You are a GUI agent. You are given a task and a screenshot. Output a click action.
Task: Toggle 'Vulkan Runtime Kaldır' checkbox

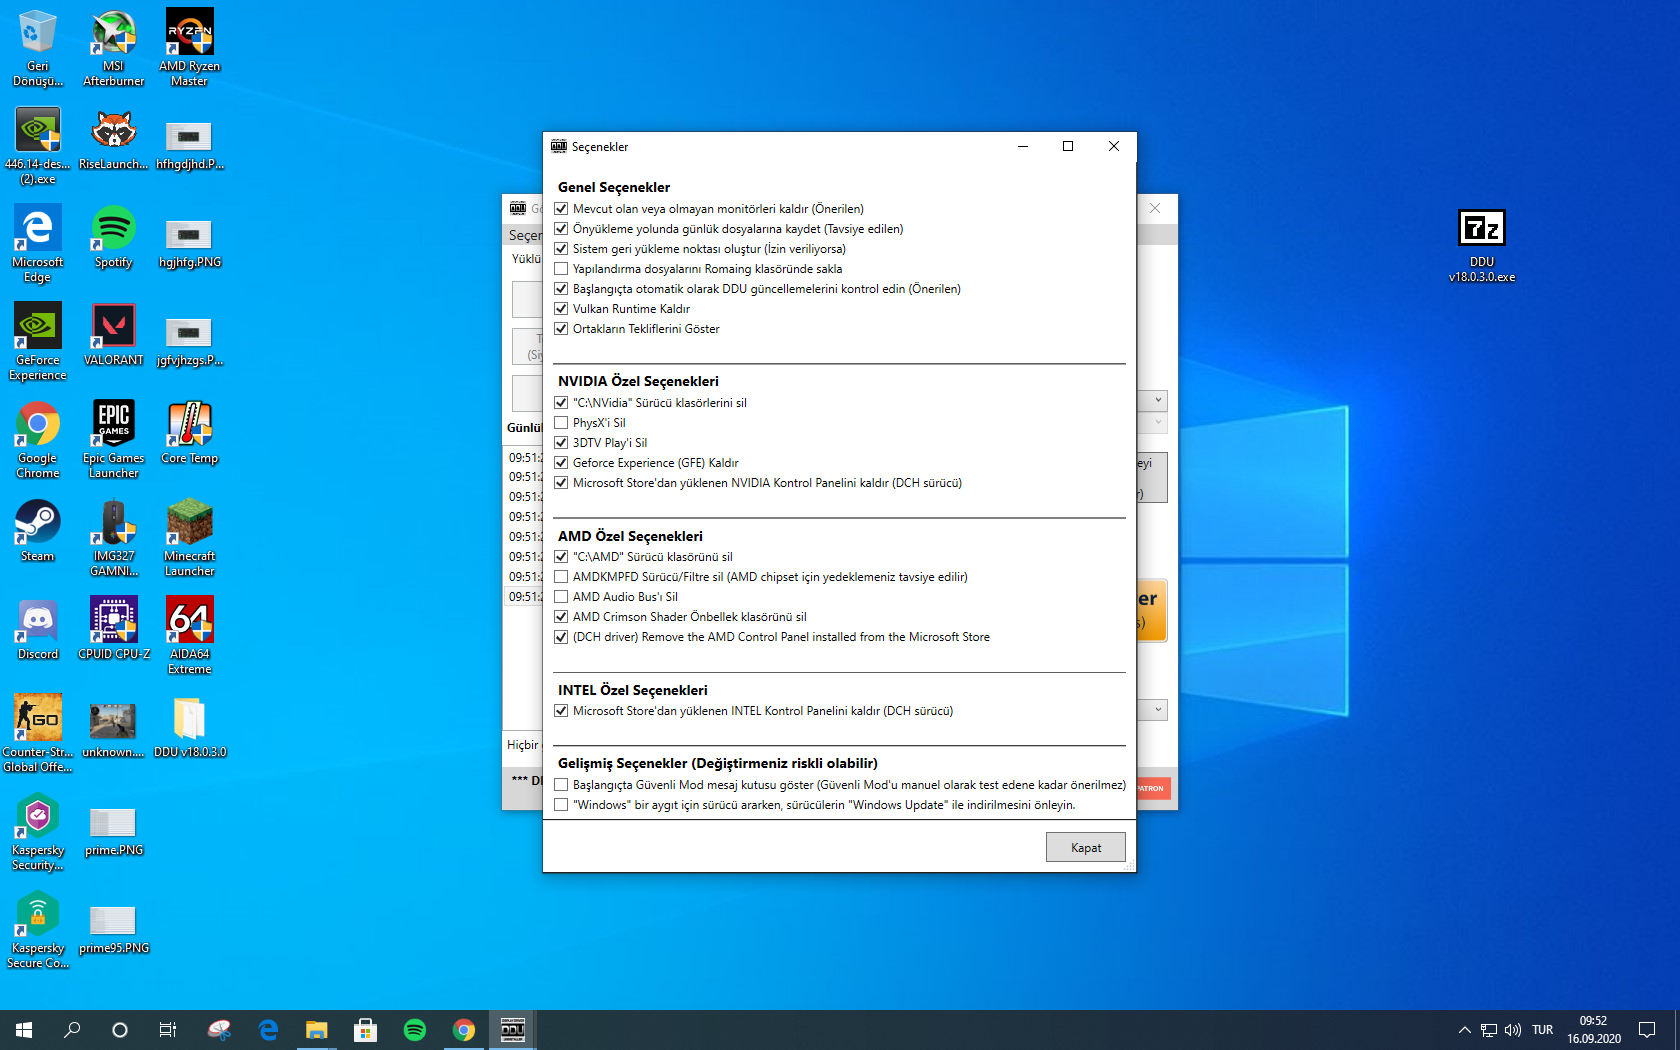561,309
